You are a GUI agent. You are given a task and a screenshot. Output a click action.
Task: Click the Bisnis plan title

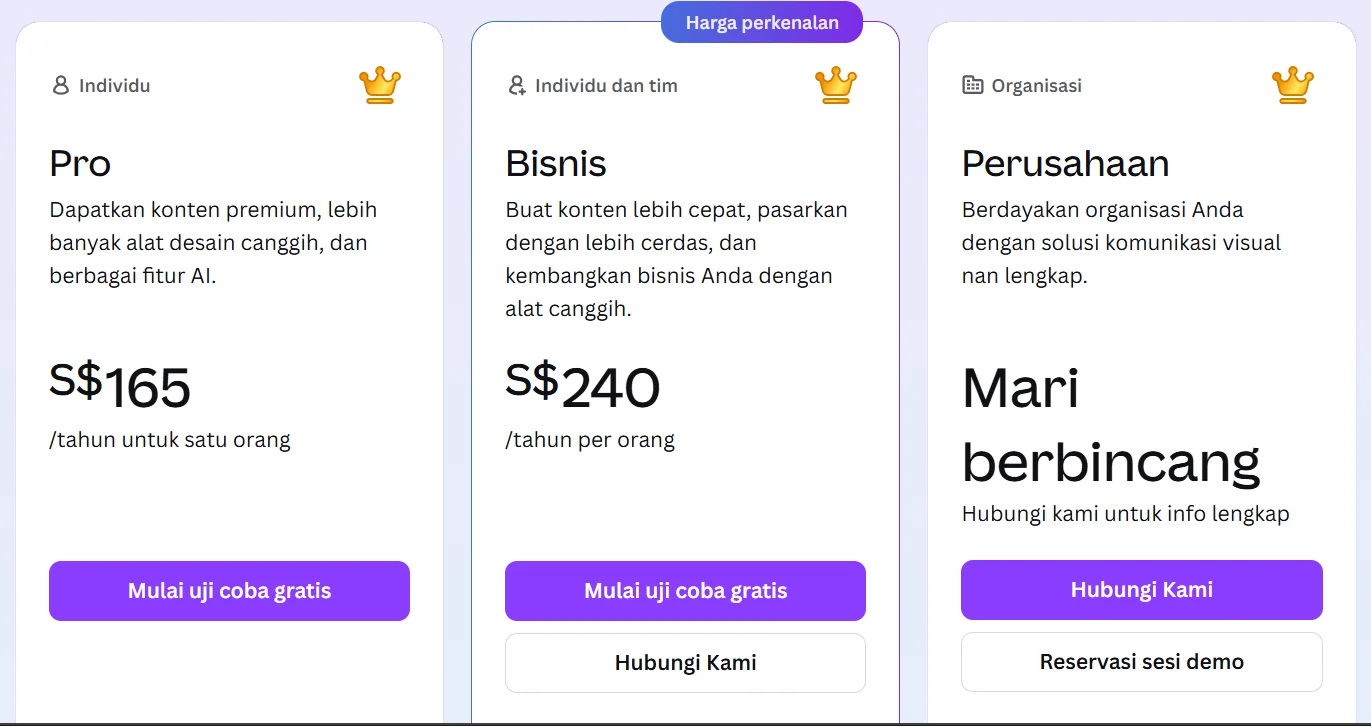pyautogui.click(x=556, y=164)
